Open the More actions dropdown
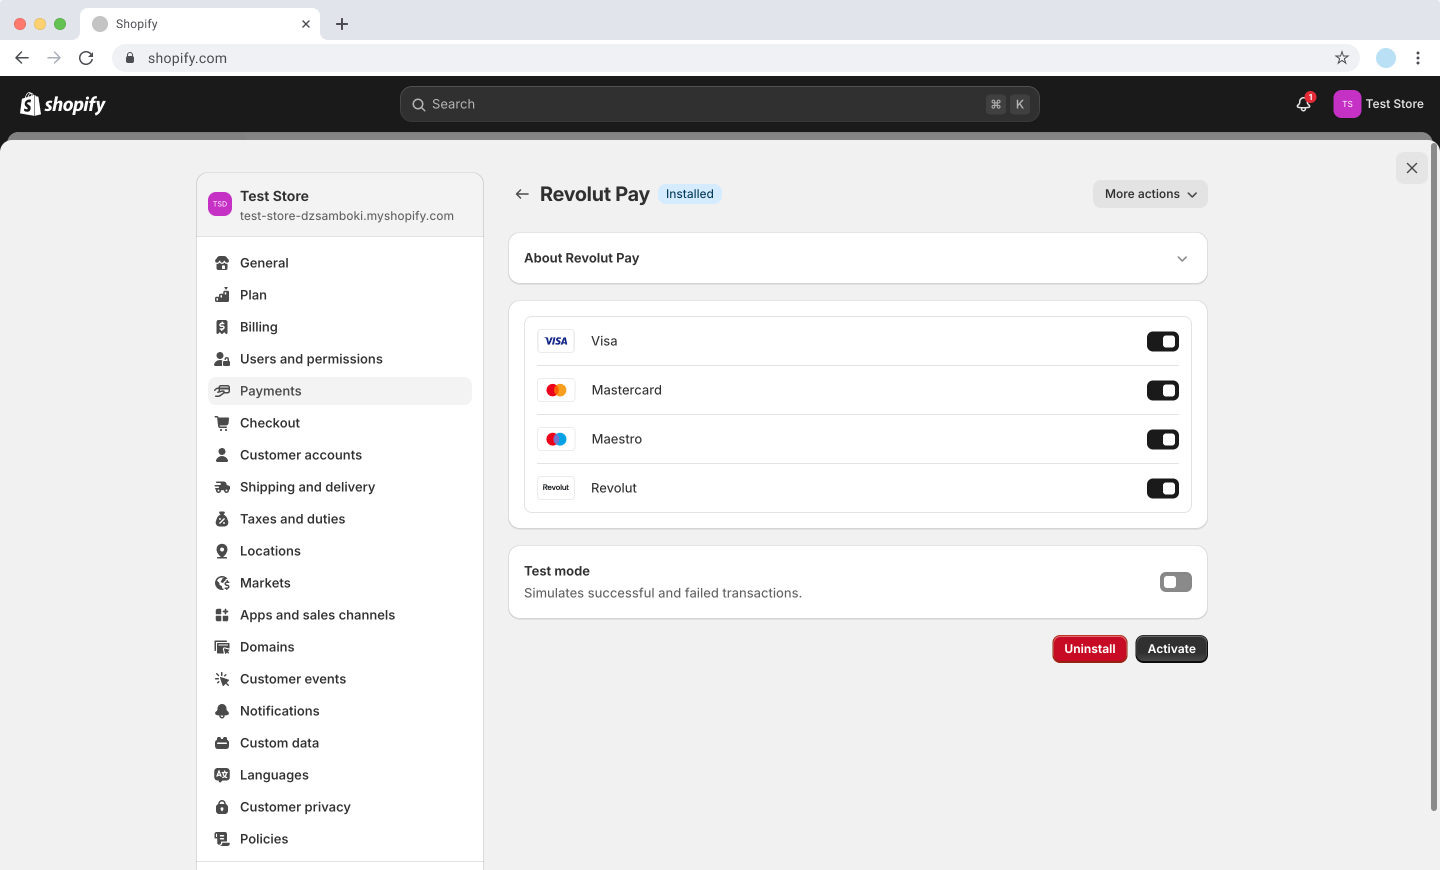The height and width of the screenshot is (870, 1440). pos(1150,194)
